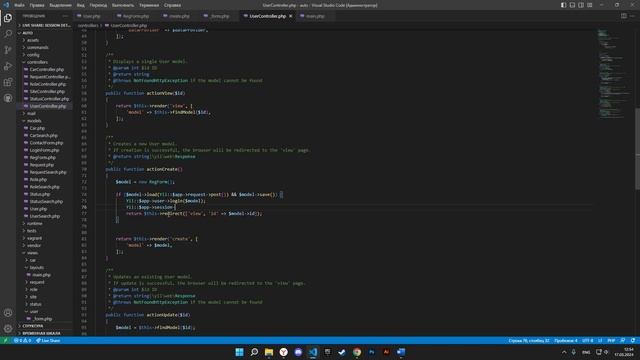The height and width of the screenshot is (360, 640).
Task: Click the minimap code overview
Action: pos(614,73)
